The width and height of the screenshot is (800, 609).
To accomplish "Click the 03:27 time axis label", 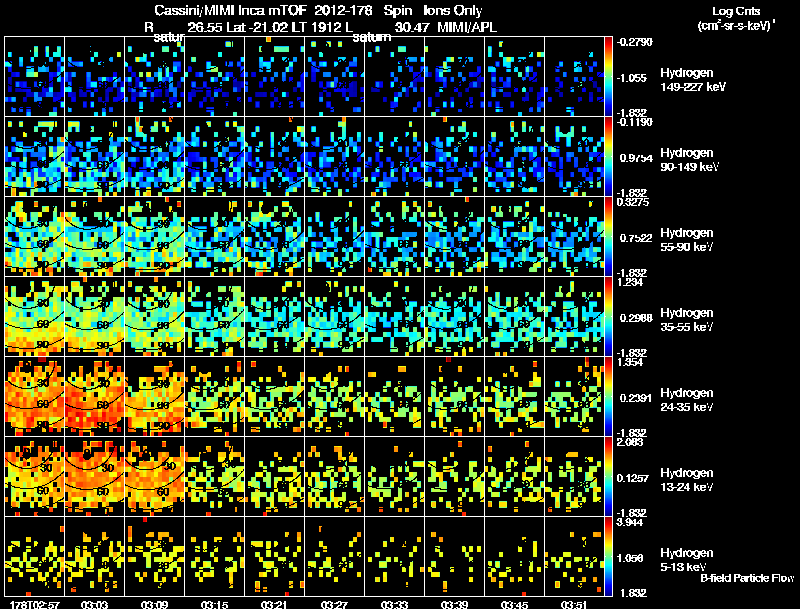I will pyautogui.click(x=334, y=605).
